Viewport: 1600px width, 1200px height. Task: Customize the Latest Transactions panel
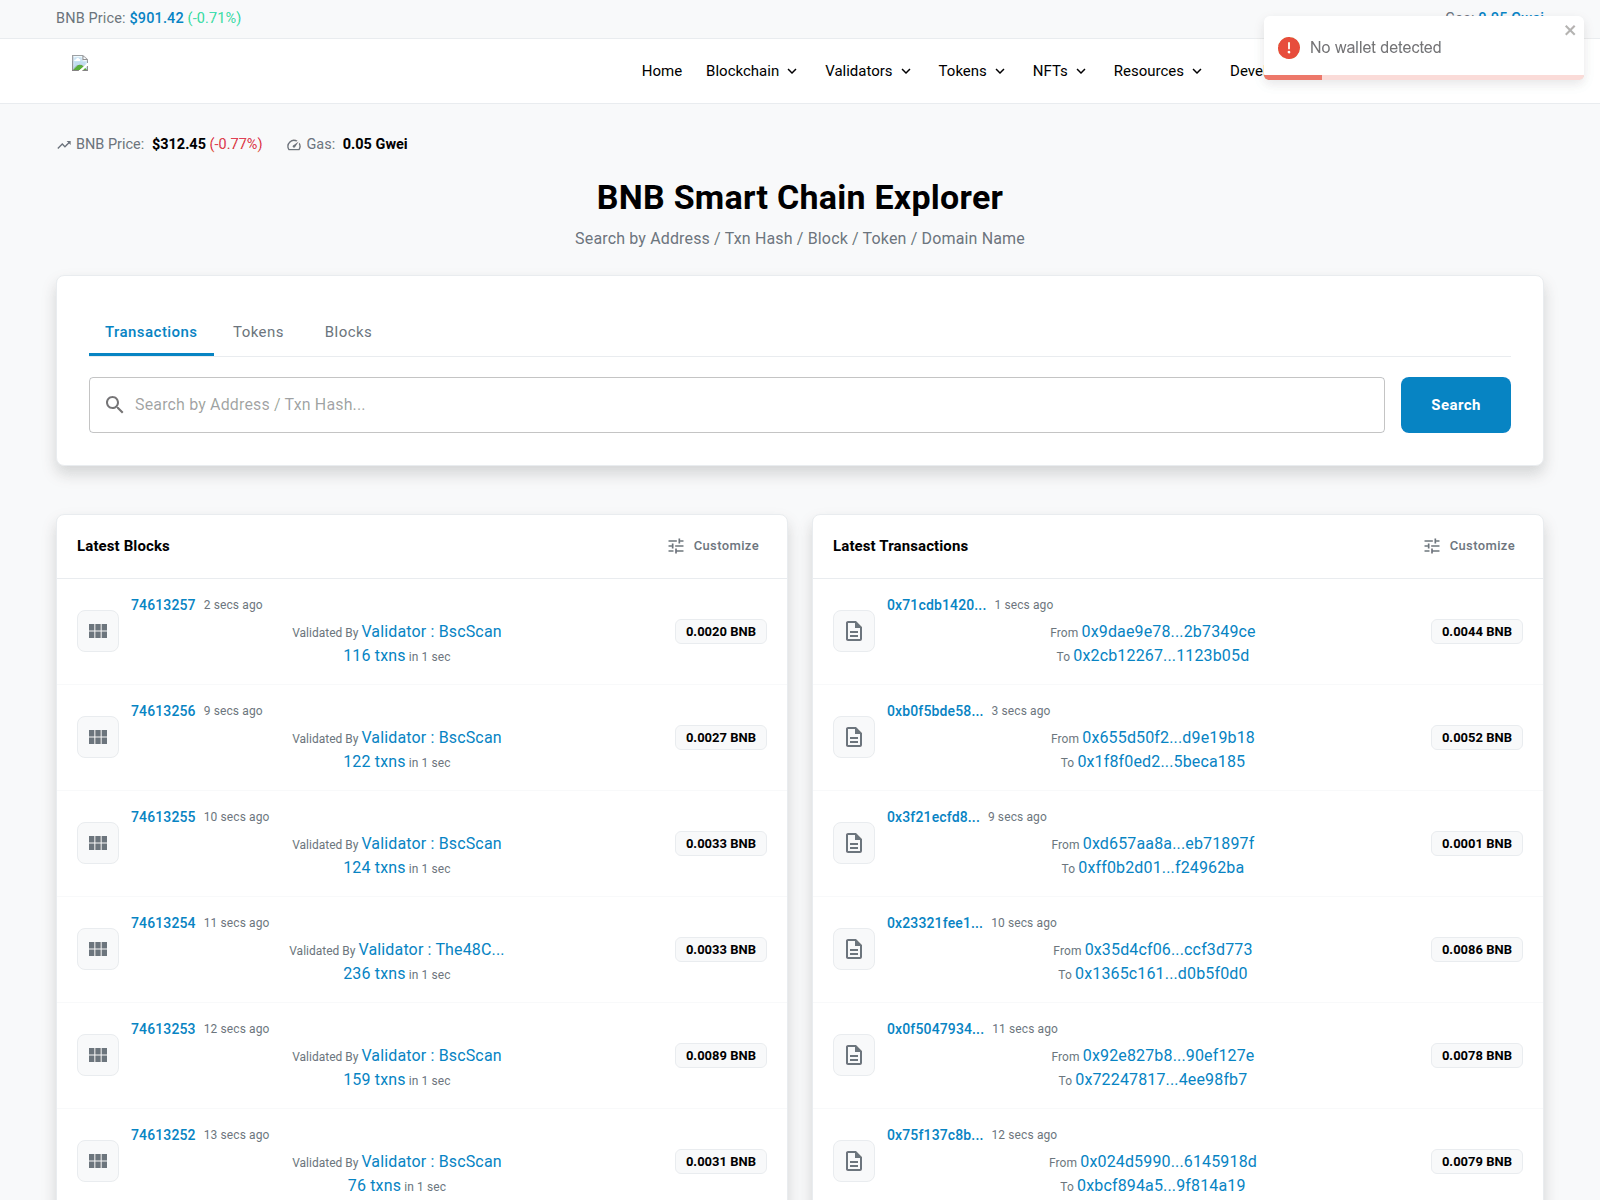pyautogui.click(x=1470, y=546)
